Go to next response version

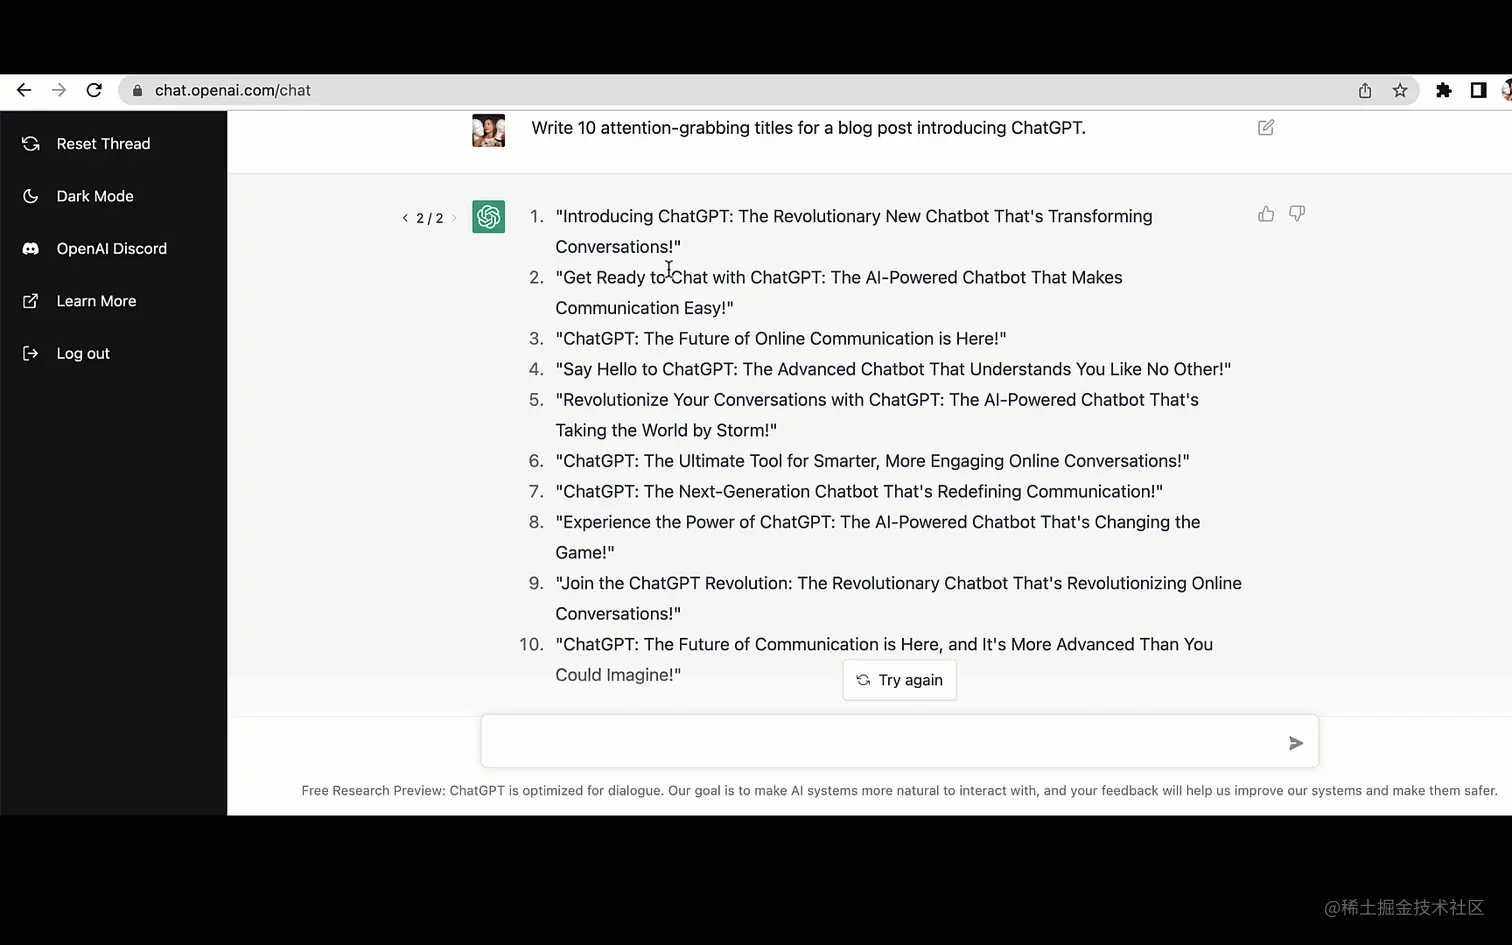(454, 218)
